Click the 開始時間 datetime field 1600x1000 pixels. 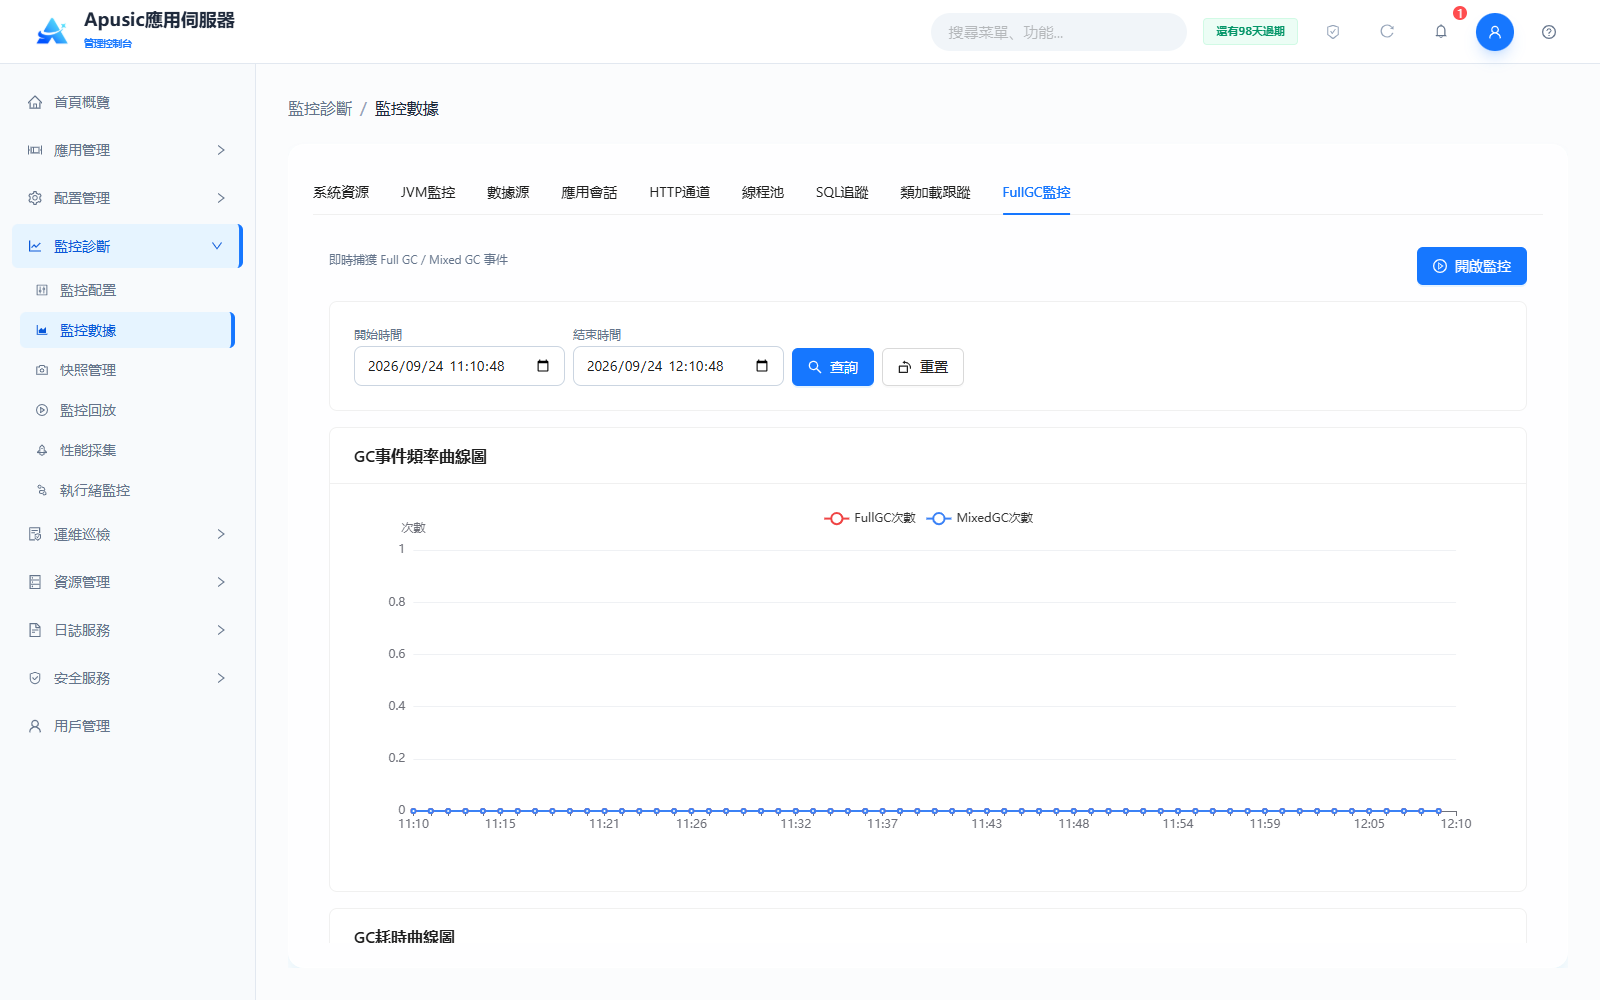point(459,366)
